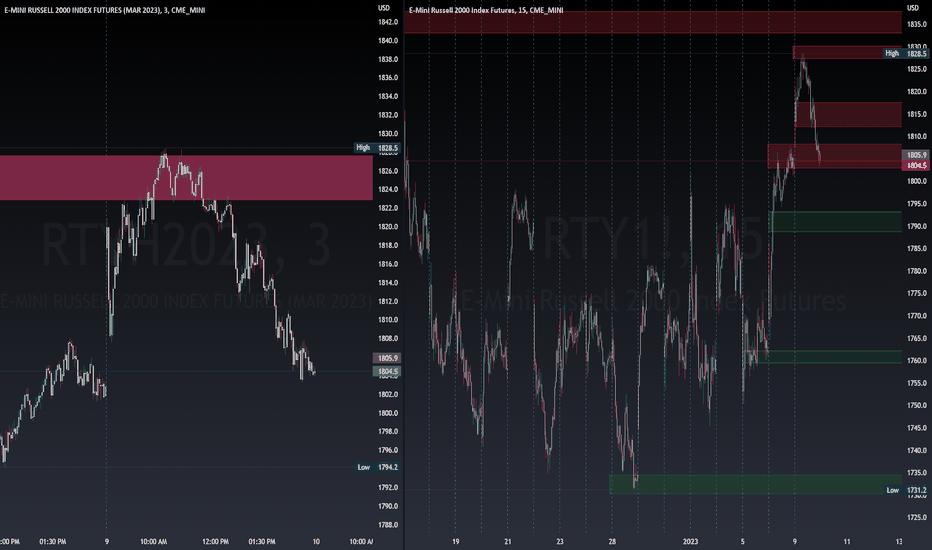
Task: Click the 1835.0 price scale label
Action: pos(917,24)
